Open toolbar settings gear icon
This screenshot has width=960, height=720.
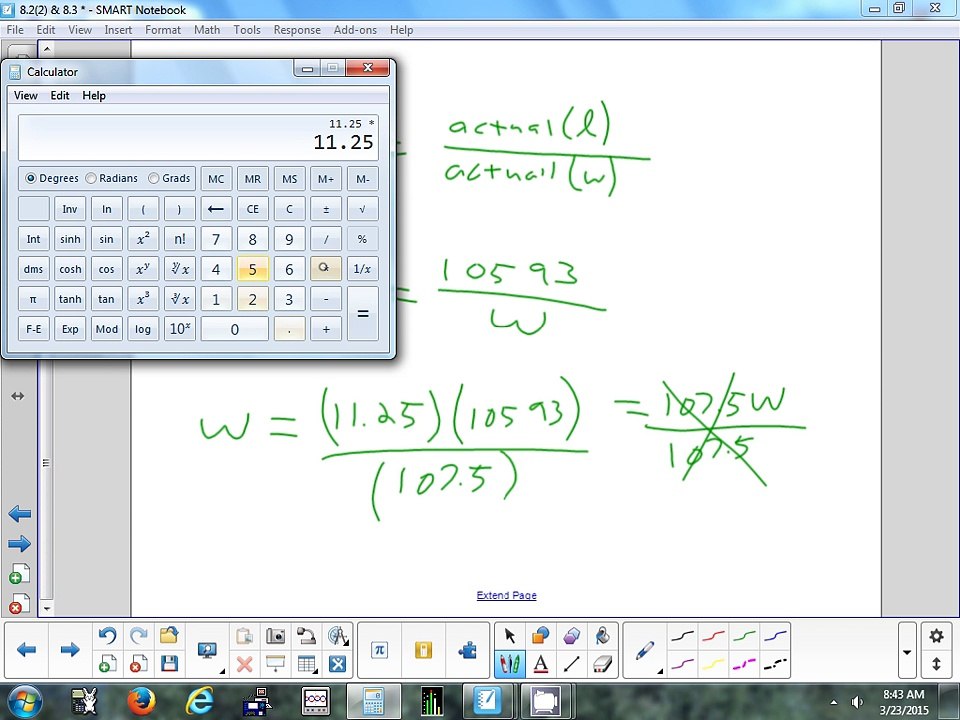click(x=936, y=636)
